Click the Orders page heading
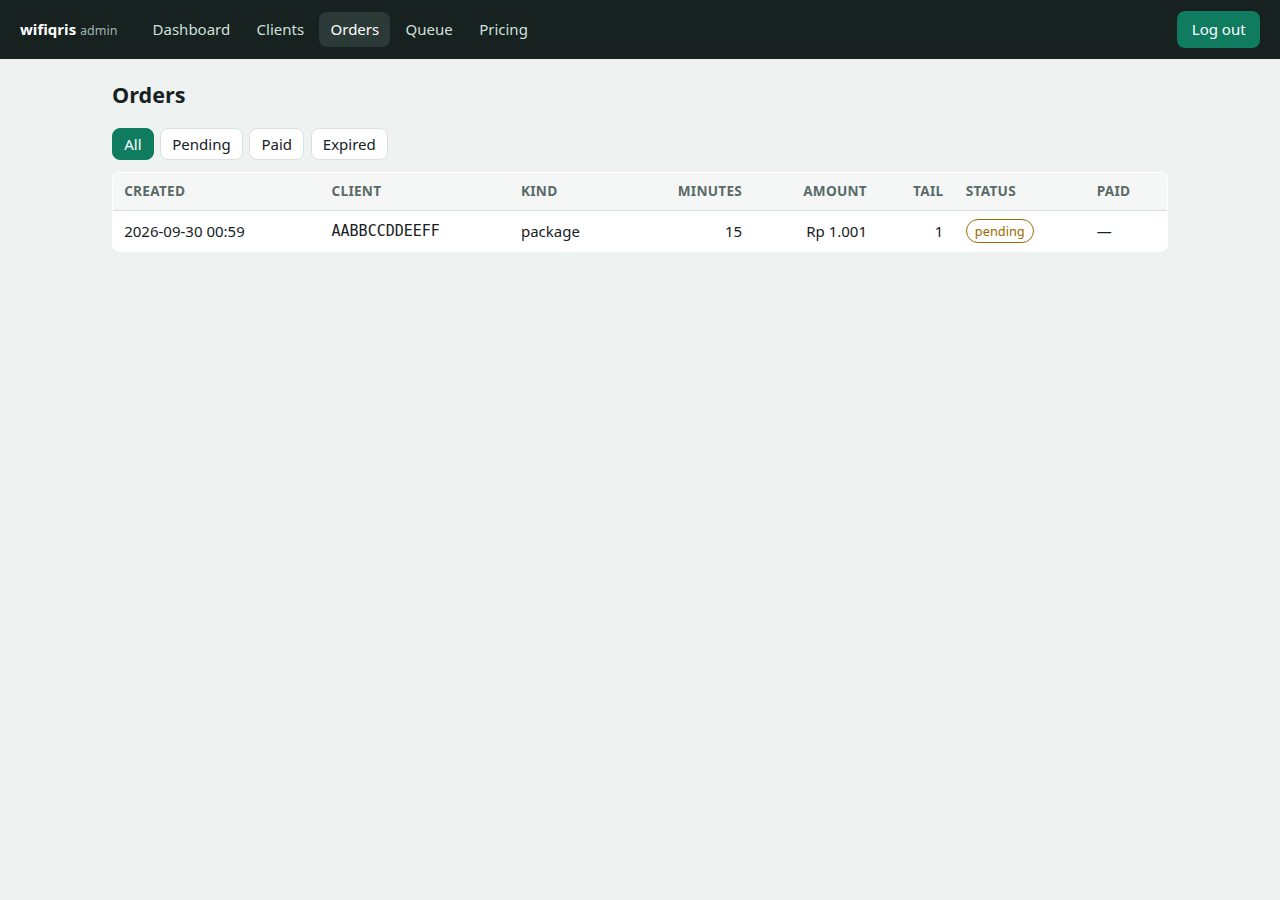The image size is (1280, 900). click(x=149, y=95)
